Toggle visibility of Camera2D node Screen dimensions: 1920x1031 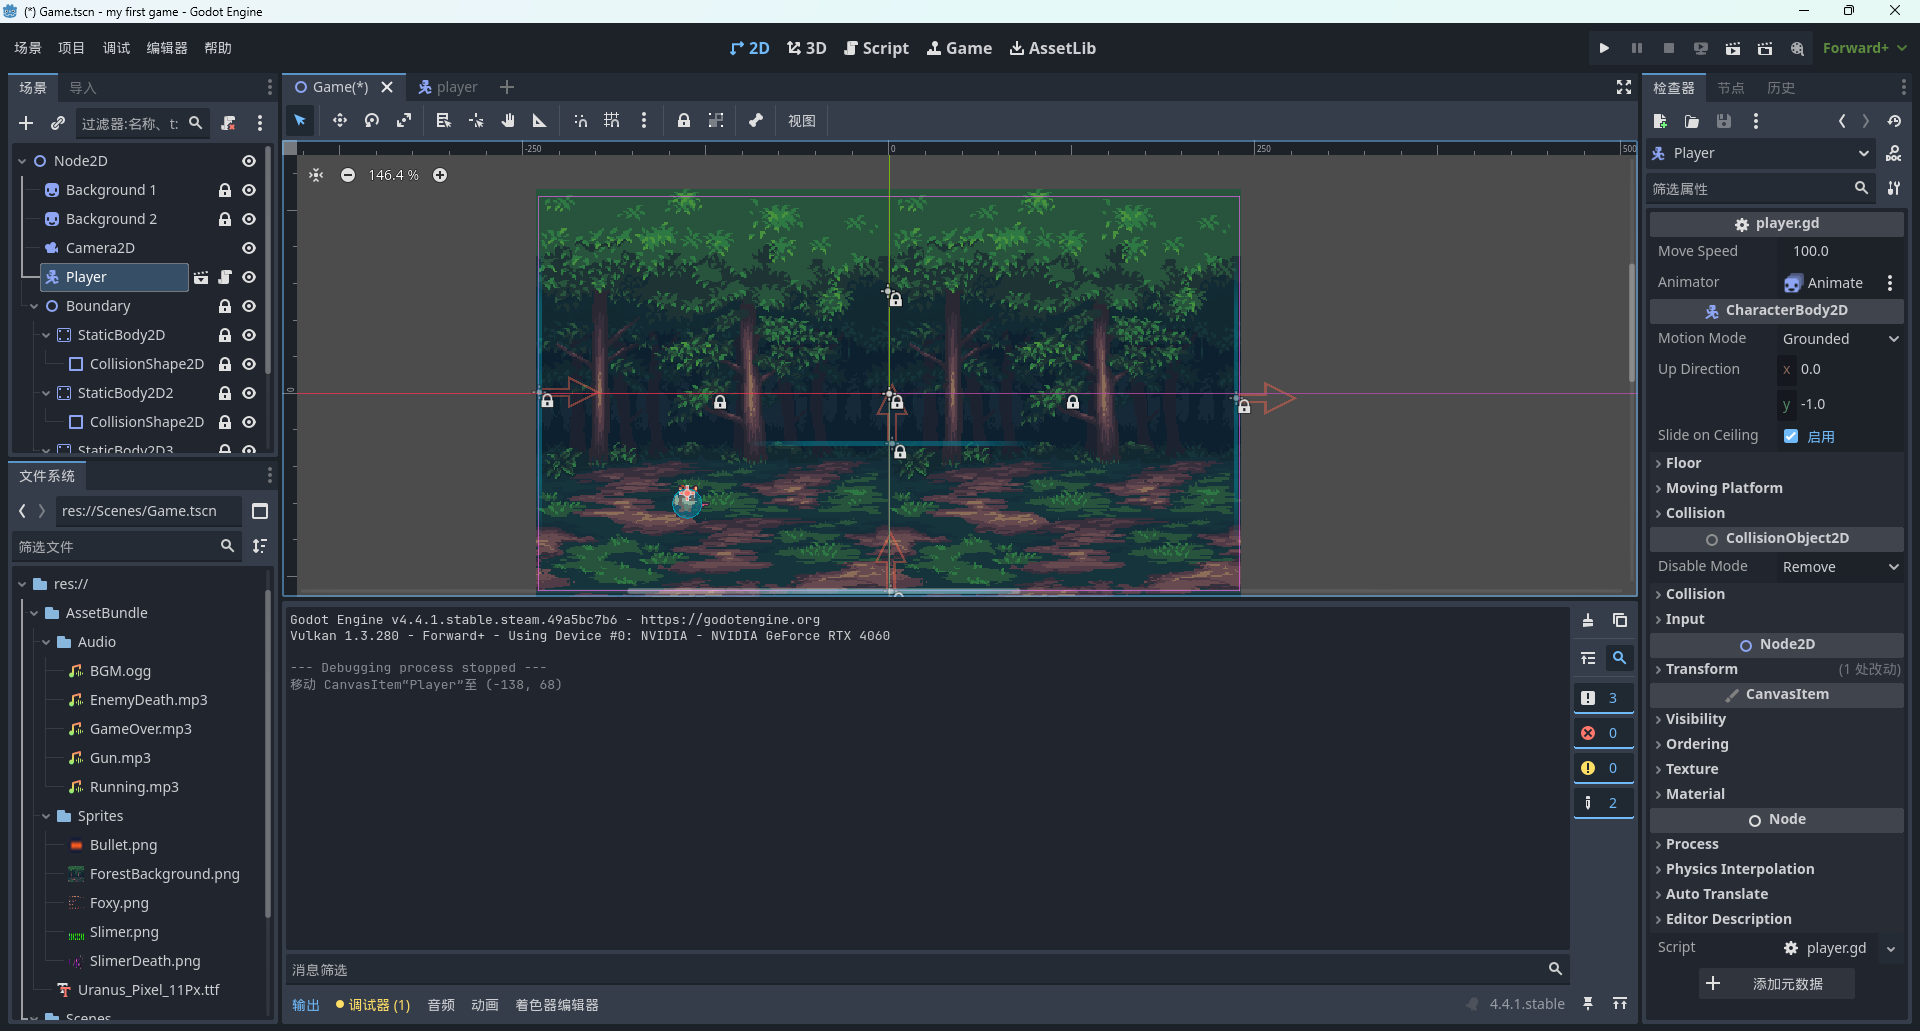pos(249,248)
